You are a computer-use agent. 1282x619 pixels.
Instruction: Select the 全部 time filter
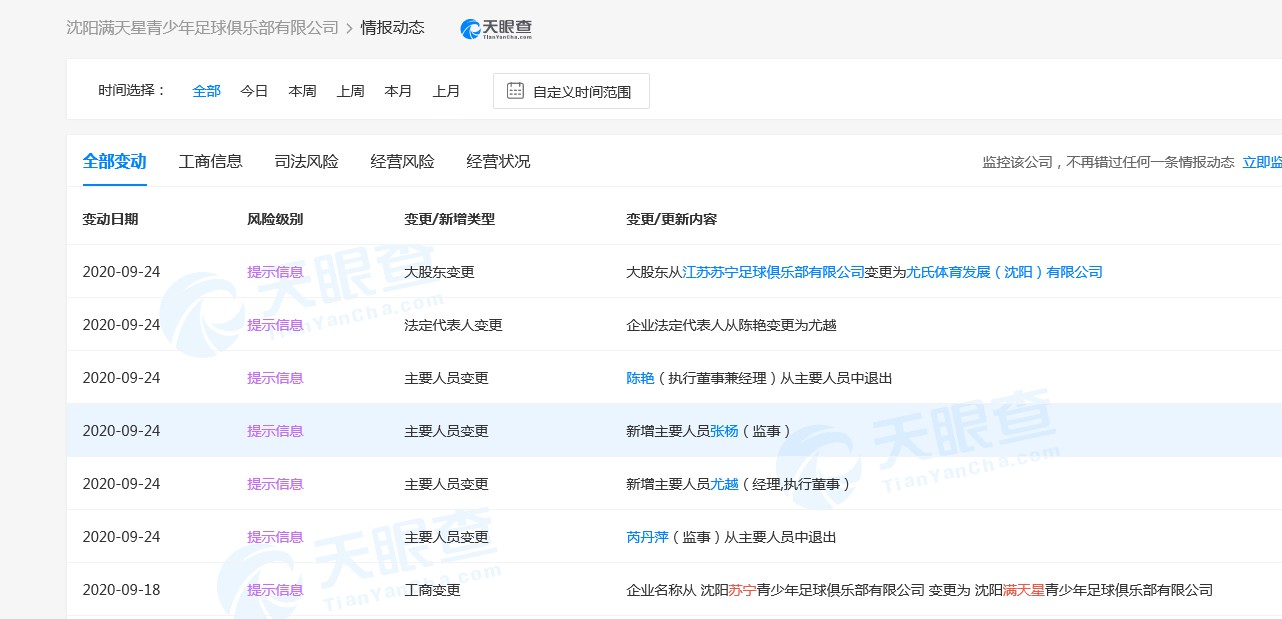[x=206, y=91]
